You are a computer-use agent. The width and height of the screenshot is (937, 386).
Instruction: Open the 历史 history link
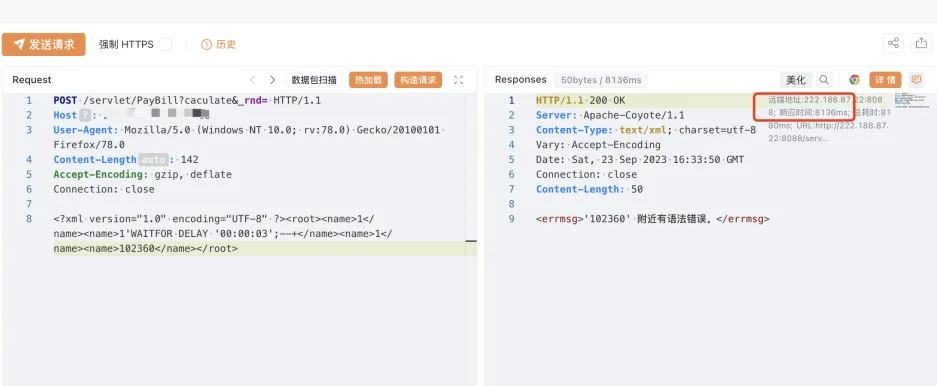coord(218,44)
